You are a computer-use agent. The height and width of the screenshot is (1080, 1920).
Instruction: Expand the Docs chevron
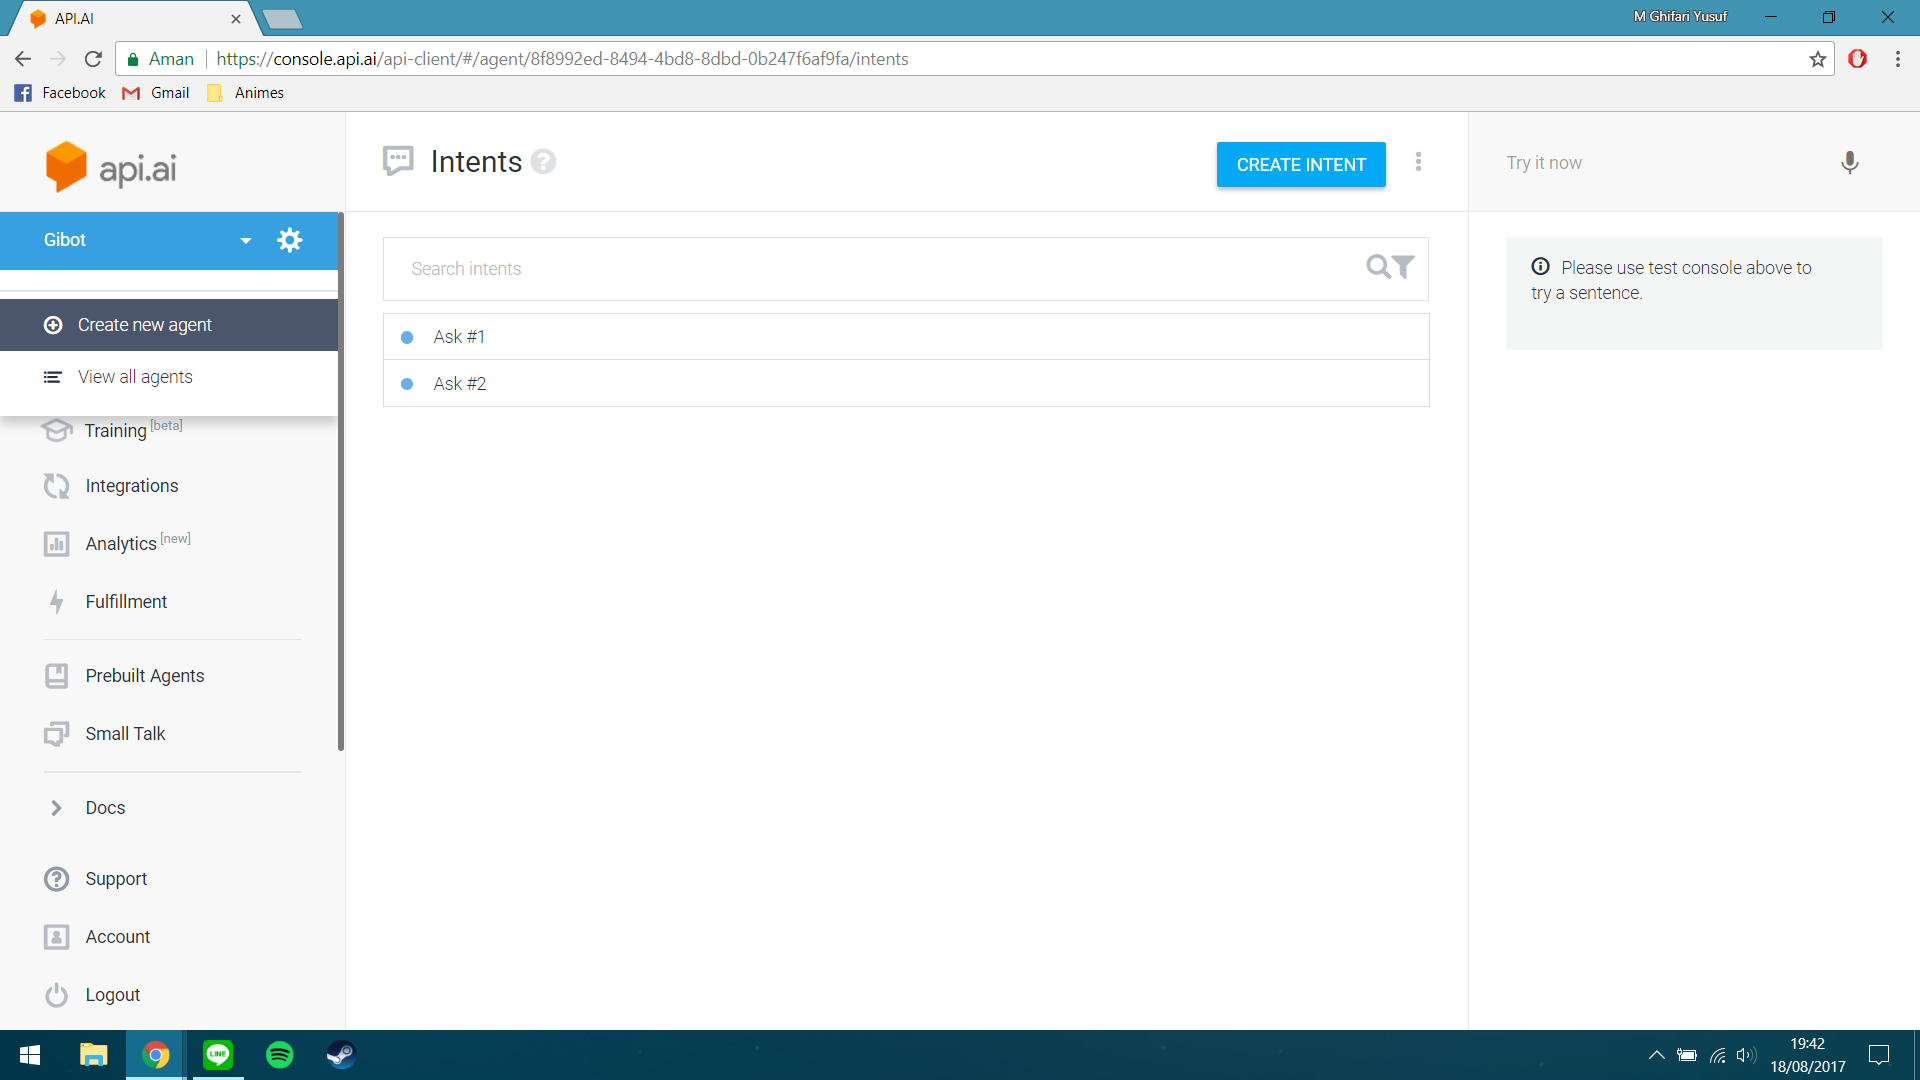[x=56, y=808]
